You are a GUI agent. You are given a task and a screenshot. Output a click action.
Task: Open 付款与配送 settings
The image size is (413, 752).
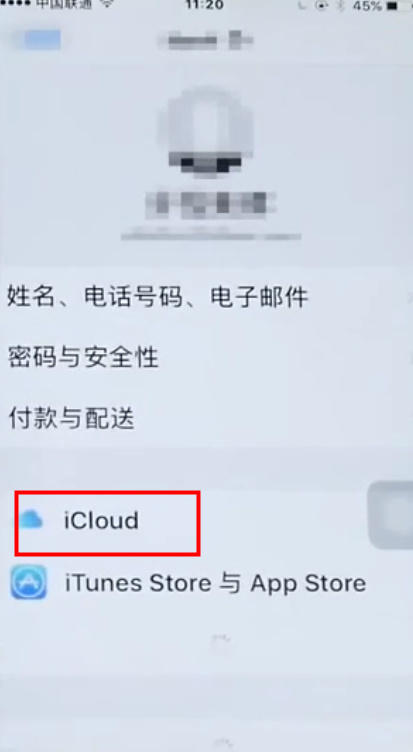pos(206,417)
